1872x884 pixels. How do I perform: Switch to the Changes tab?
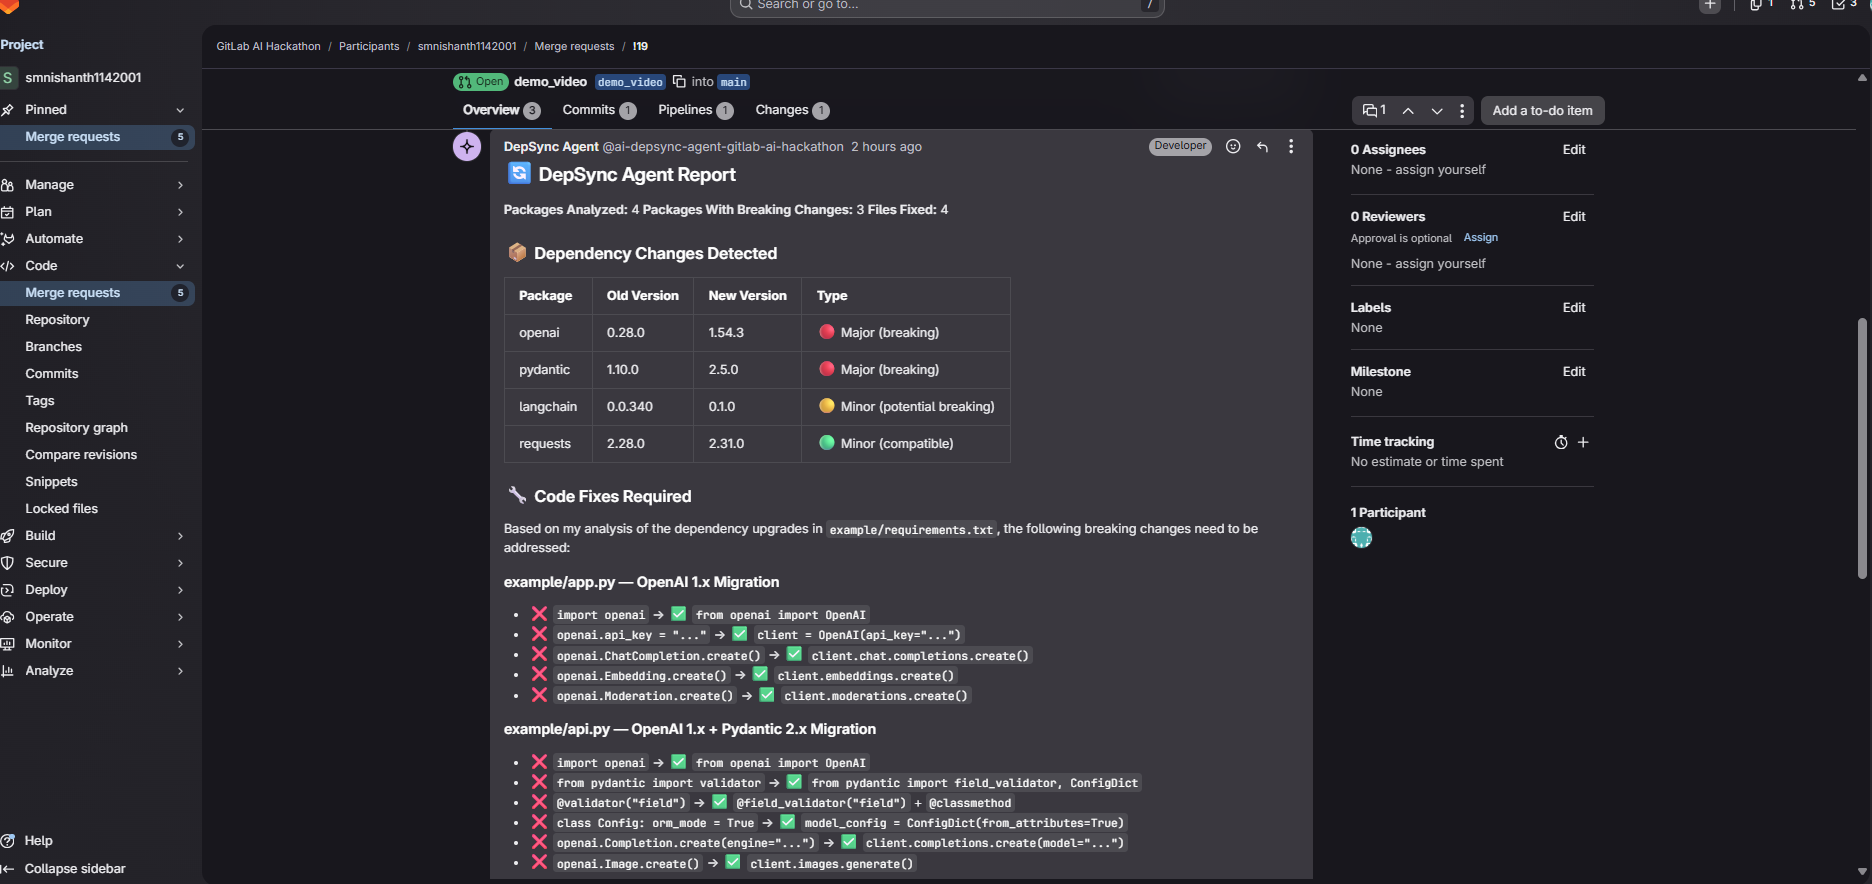point(792,110)
